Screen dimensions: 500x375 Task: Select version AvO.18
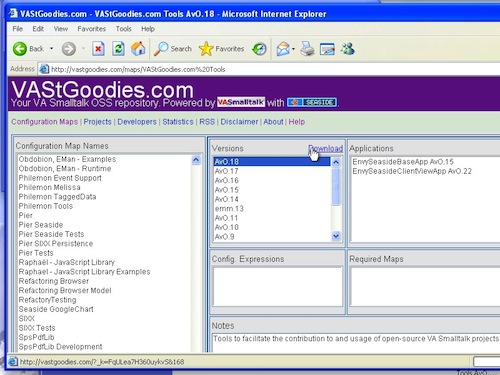tap(272, 162)
